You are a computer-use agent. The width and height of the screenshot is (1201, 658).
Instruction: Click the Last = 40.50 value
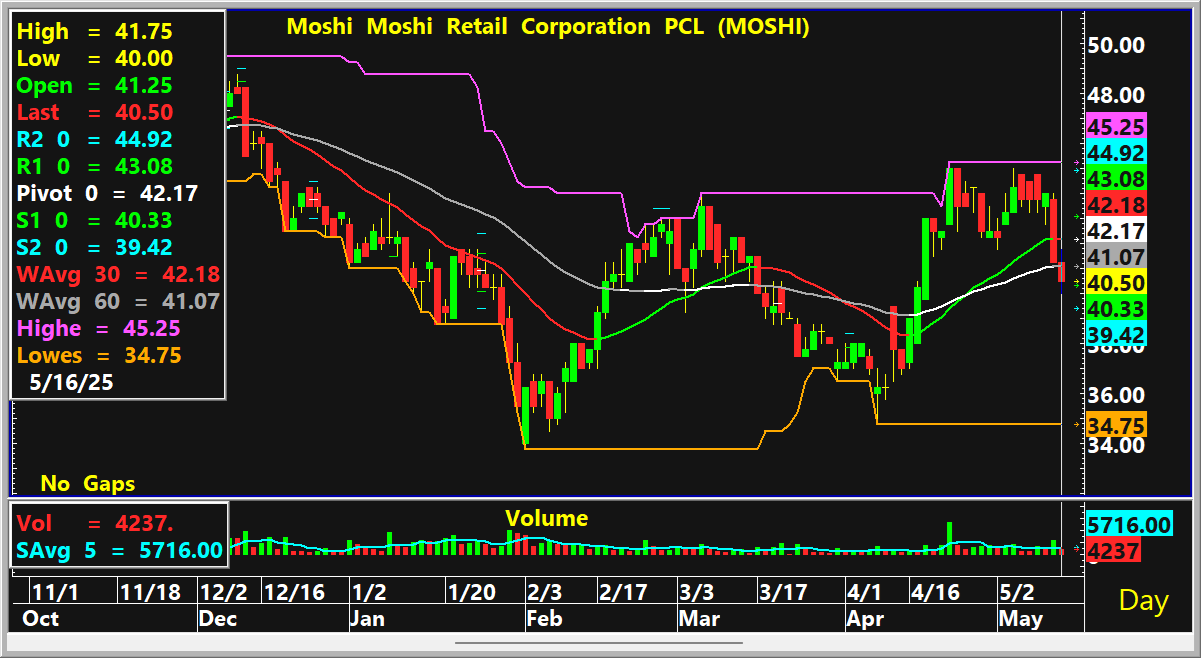click(x=94, y=113)
